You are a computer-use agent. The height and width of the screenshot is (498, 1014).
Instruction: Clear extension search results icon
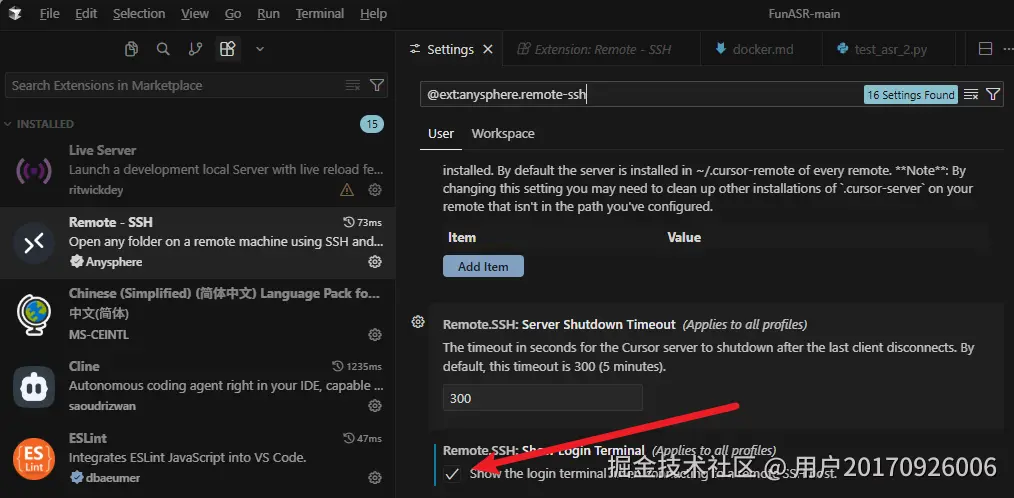[x=352, y=85]
